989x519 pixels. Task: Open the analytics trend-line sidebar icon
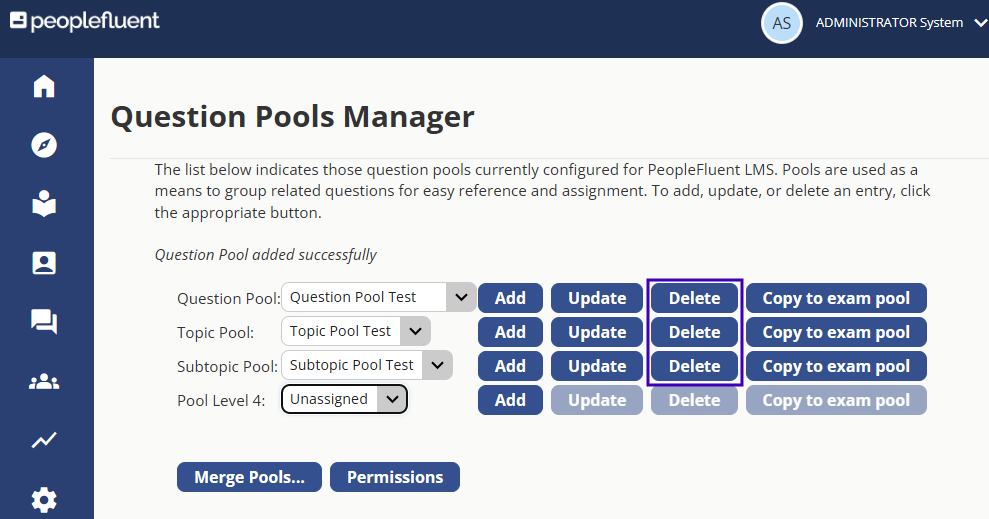click(44, 440)
